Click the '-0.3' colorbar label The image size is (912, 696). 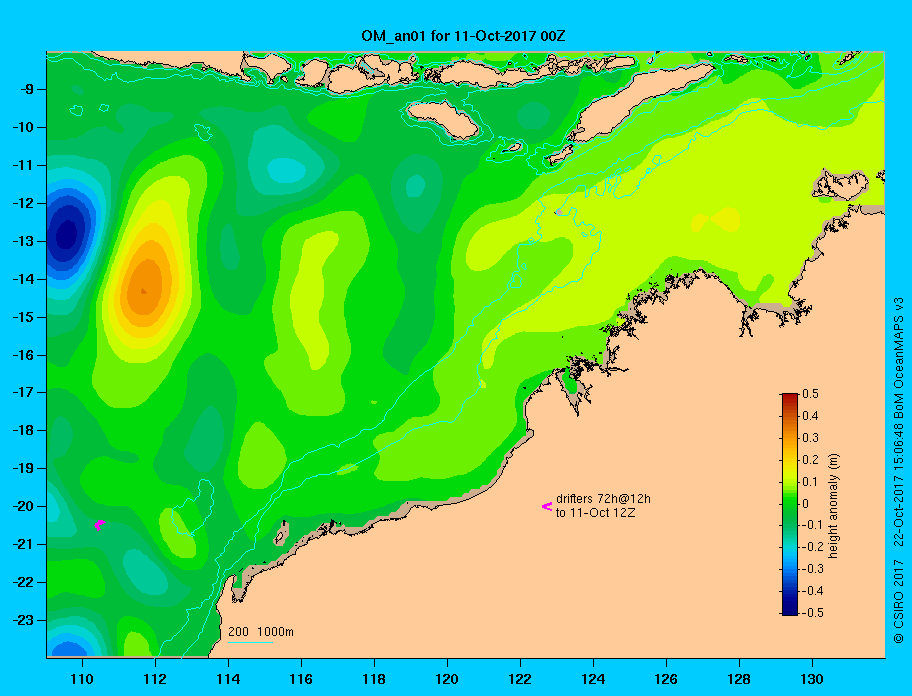(x=812, y=569)
